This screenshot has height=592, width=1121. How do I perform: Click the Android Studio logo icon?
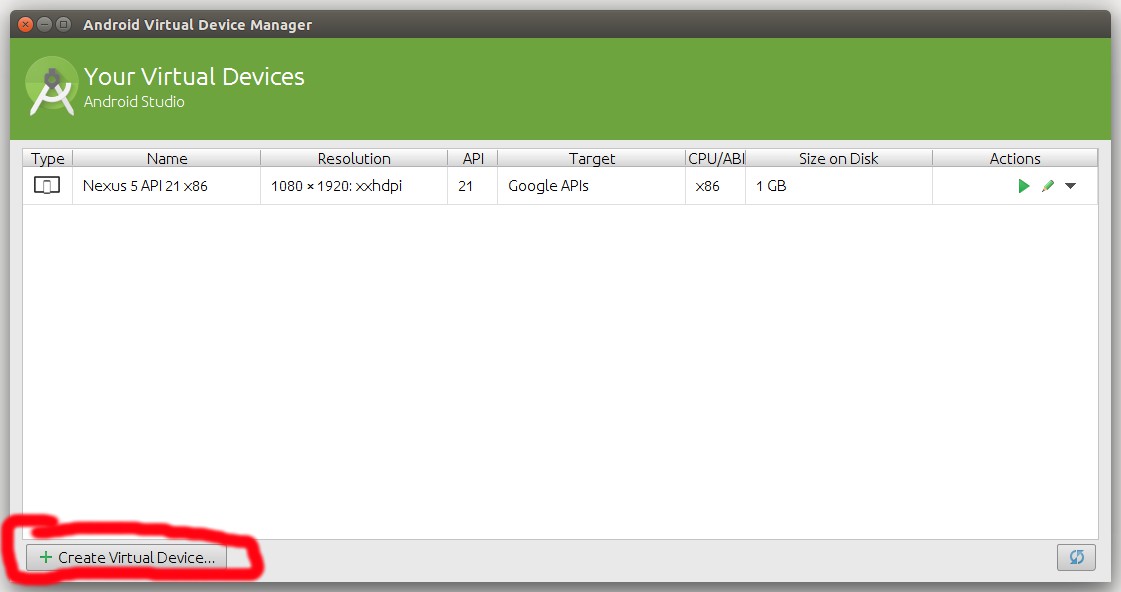click(51, 86)
